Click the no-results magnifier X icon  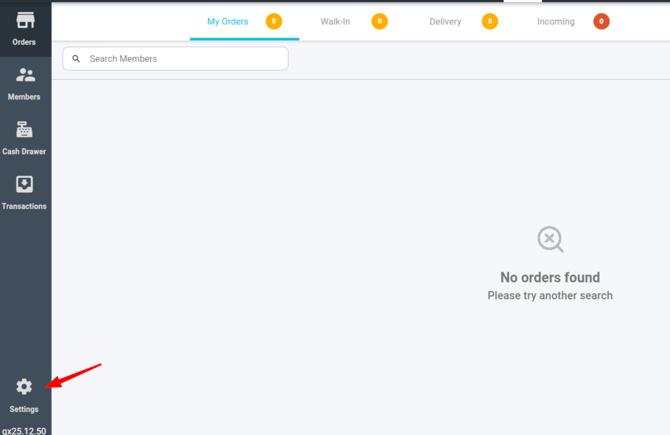point(550,239)
